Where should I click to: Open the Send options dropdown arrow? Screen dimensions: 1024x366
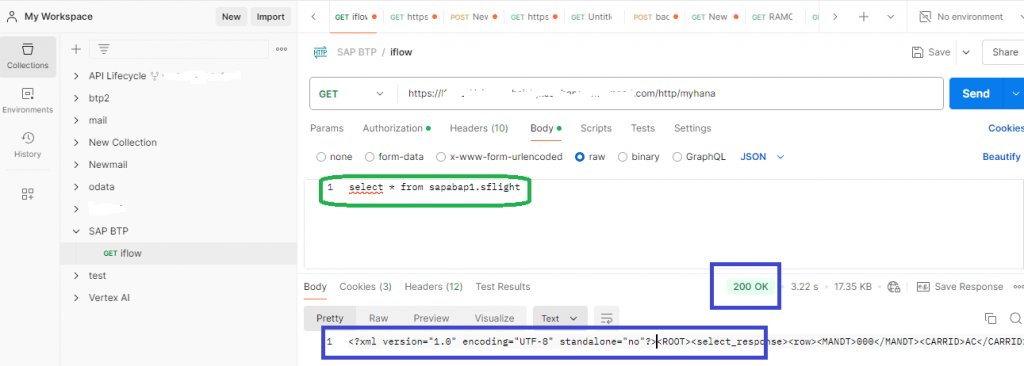tap(1015, 93)
